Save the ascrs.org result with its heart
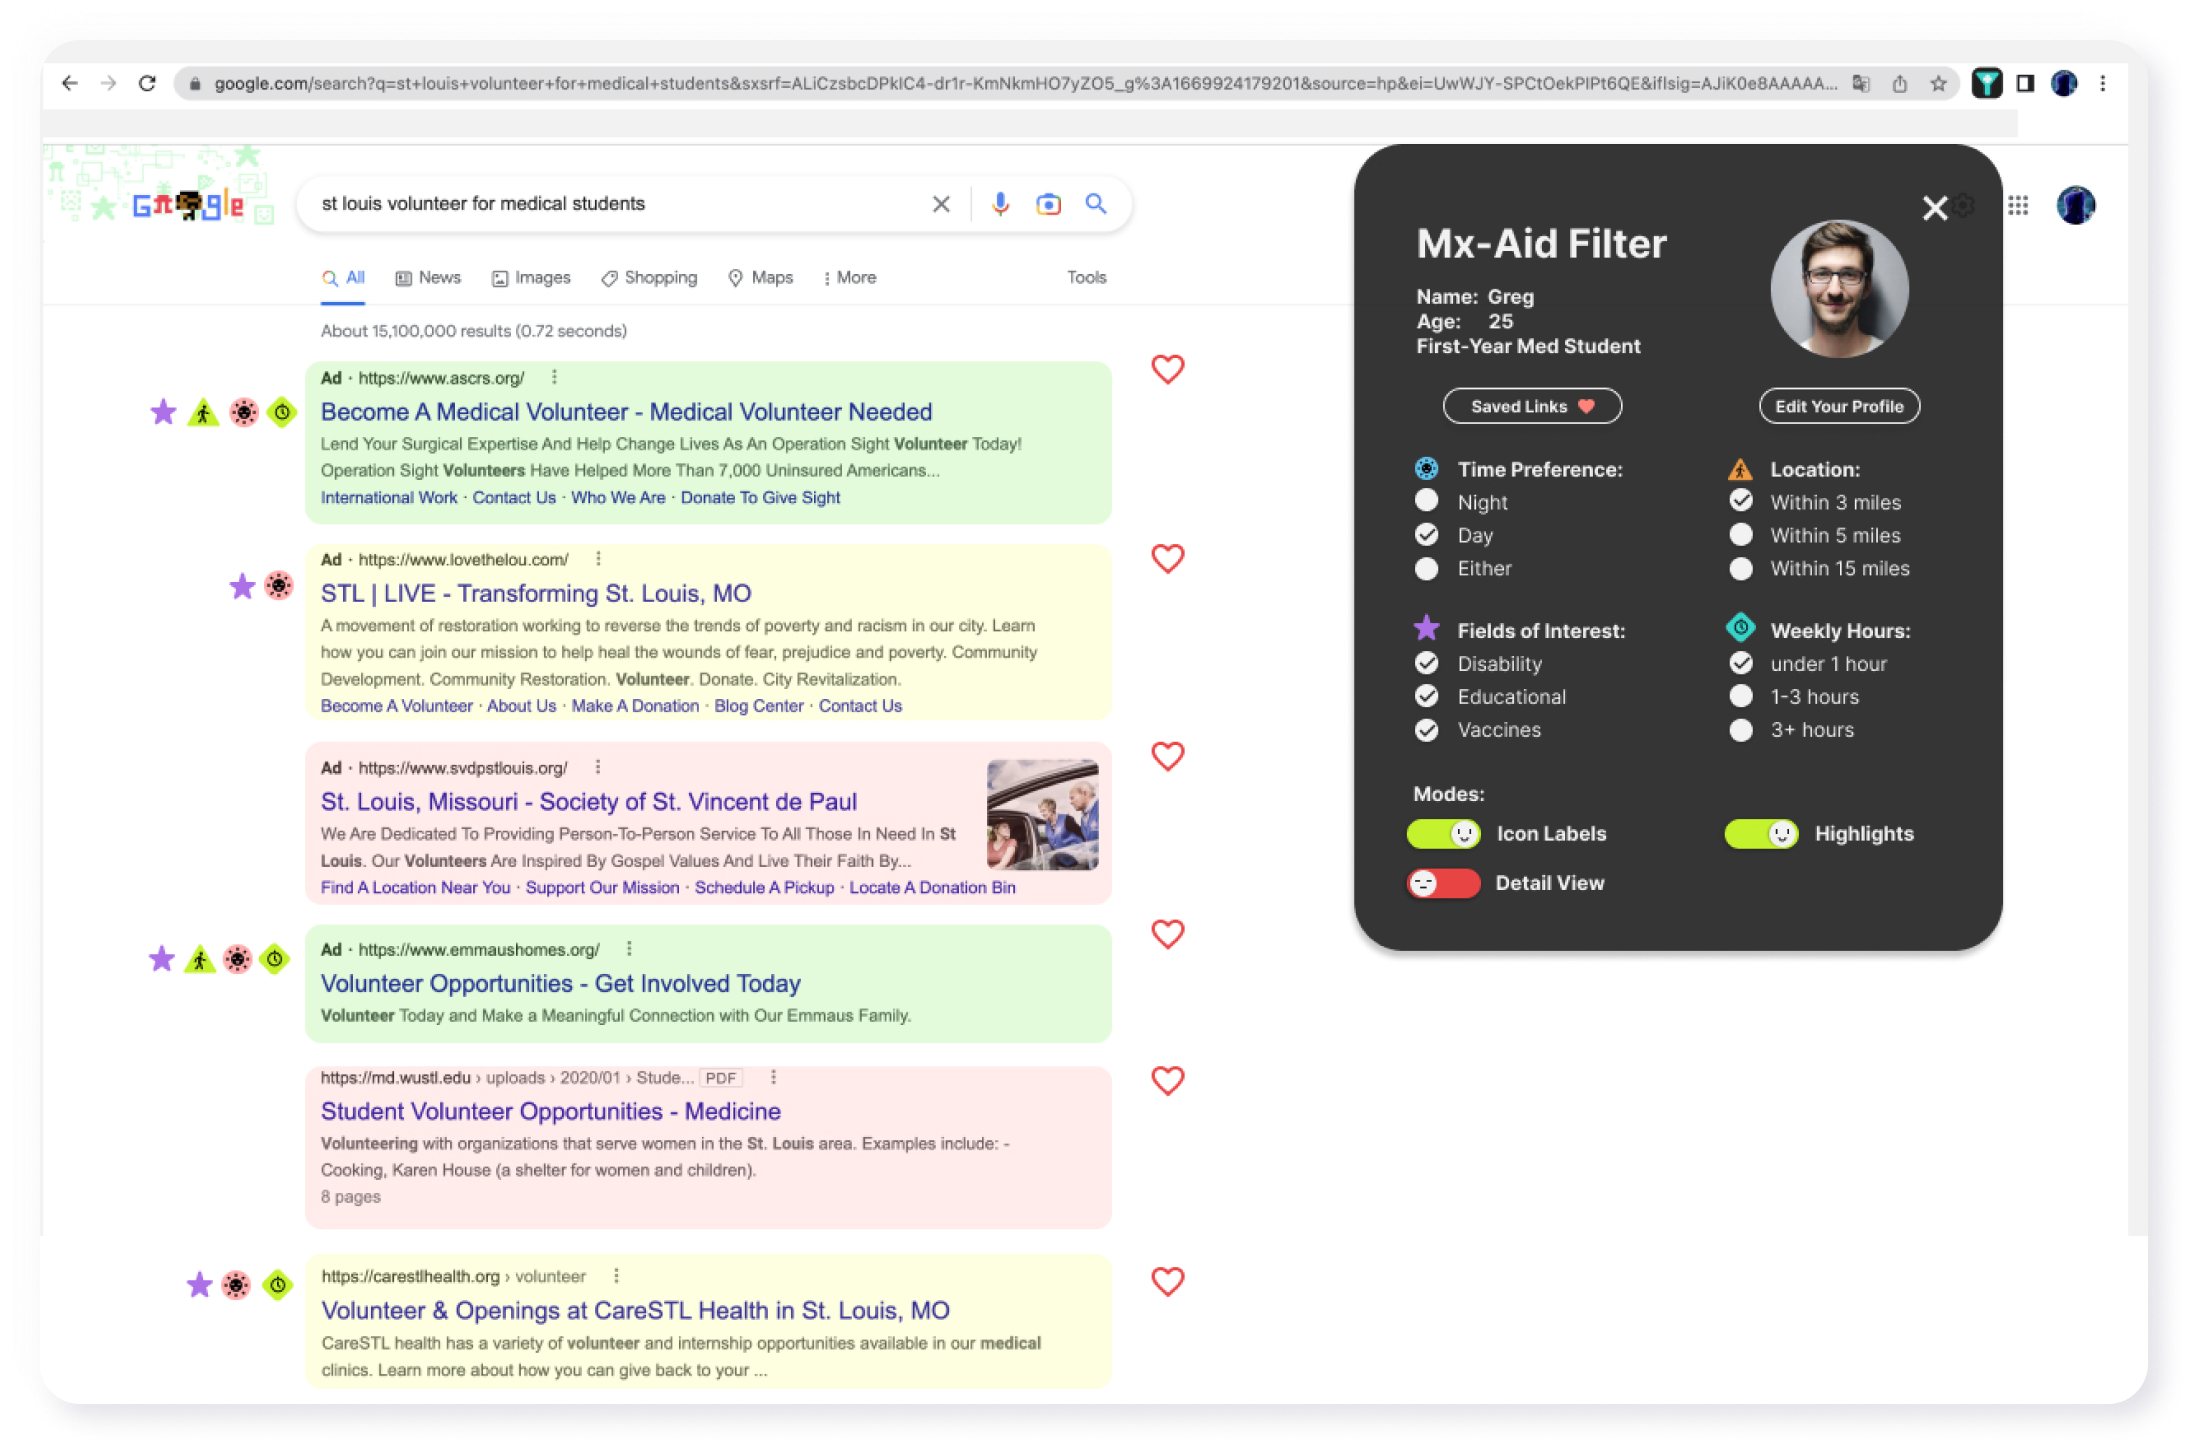Screen dimensions: 2188x1444 tap(1167, 369)
